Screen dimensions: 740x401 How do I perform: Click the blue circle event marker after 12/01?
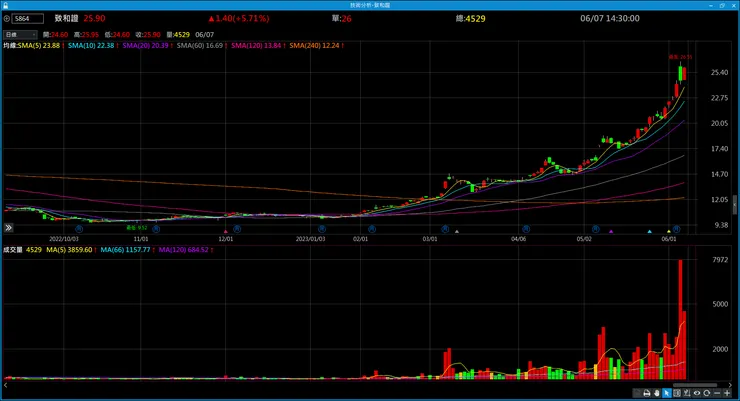pos(237,229)
